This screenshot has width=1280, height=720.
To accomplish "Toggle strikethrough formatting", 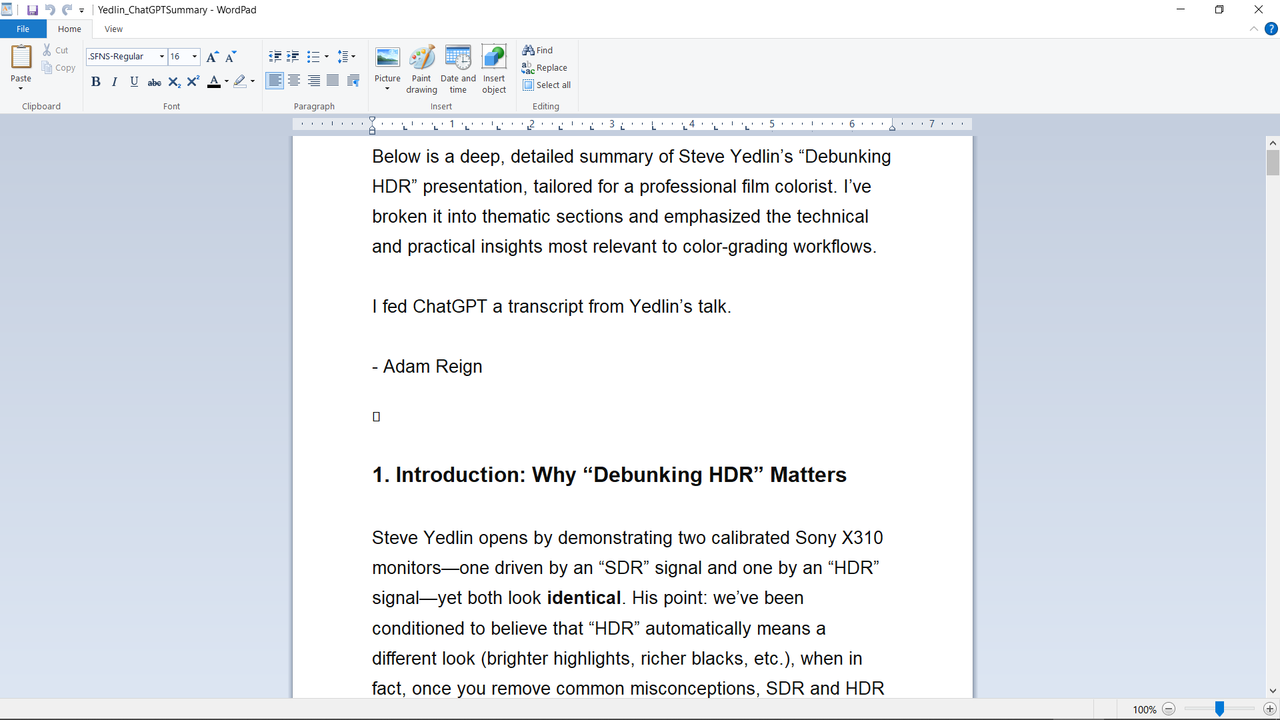I will point(154,82).
